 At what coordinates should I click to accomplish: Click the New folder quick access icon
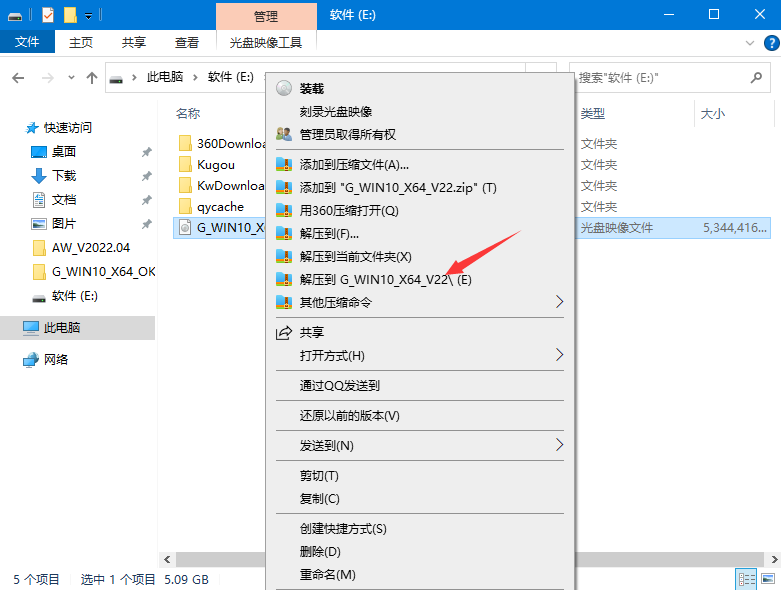pyautogui.click(x=70, y=15)
